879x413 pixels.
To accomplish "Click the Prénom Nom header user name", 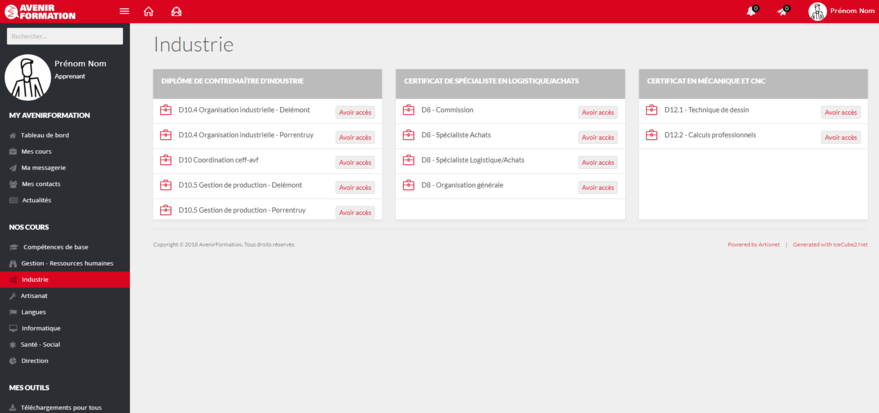I will pyautogui.click(x=852, y=11).
